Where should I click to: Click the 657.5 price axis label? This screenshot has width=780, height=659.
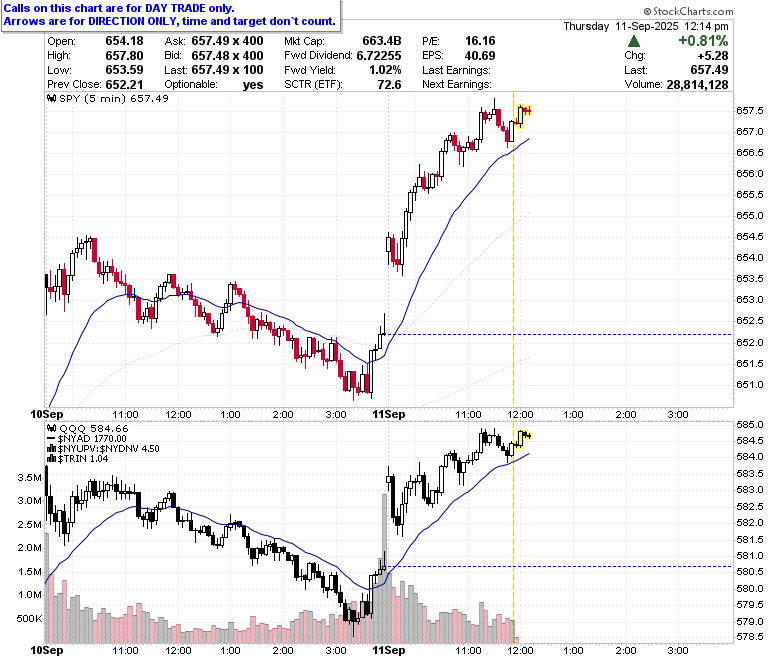point(750,110)
